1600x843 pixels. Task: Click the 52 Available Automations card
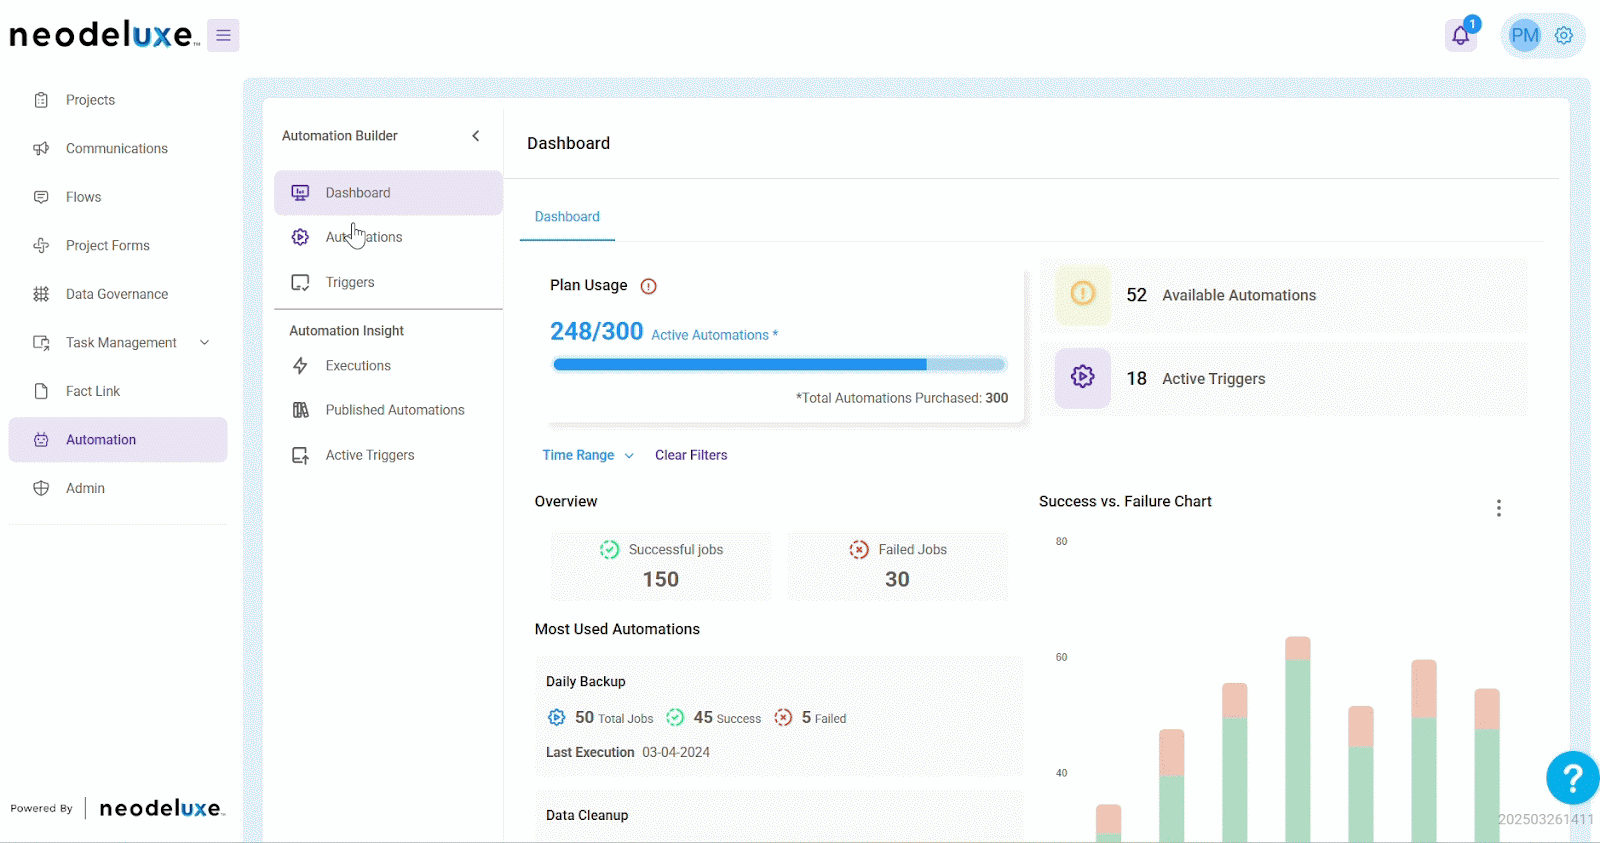1284,295
